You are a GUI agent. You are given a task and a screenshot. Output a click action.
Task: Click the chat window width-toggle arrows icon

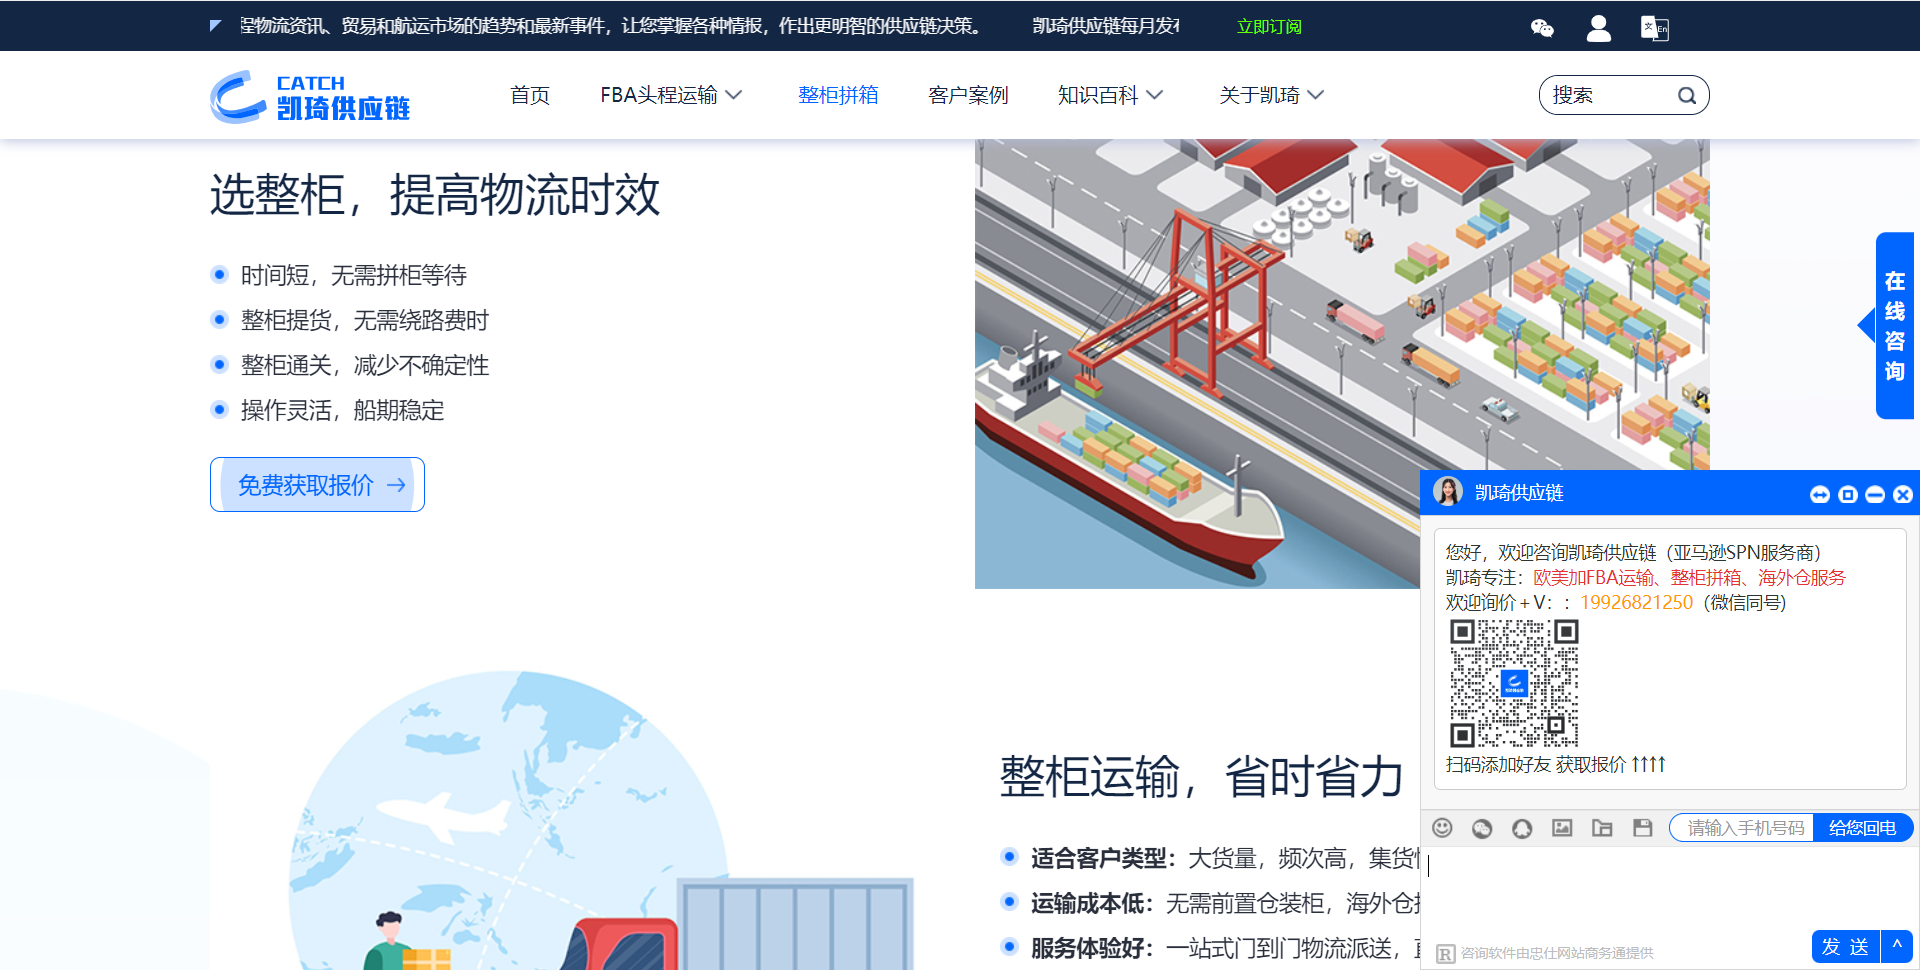click(1820, 494)
